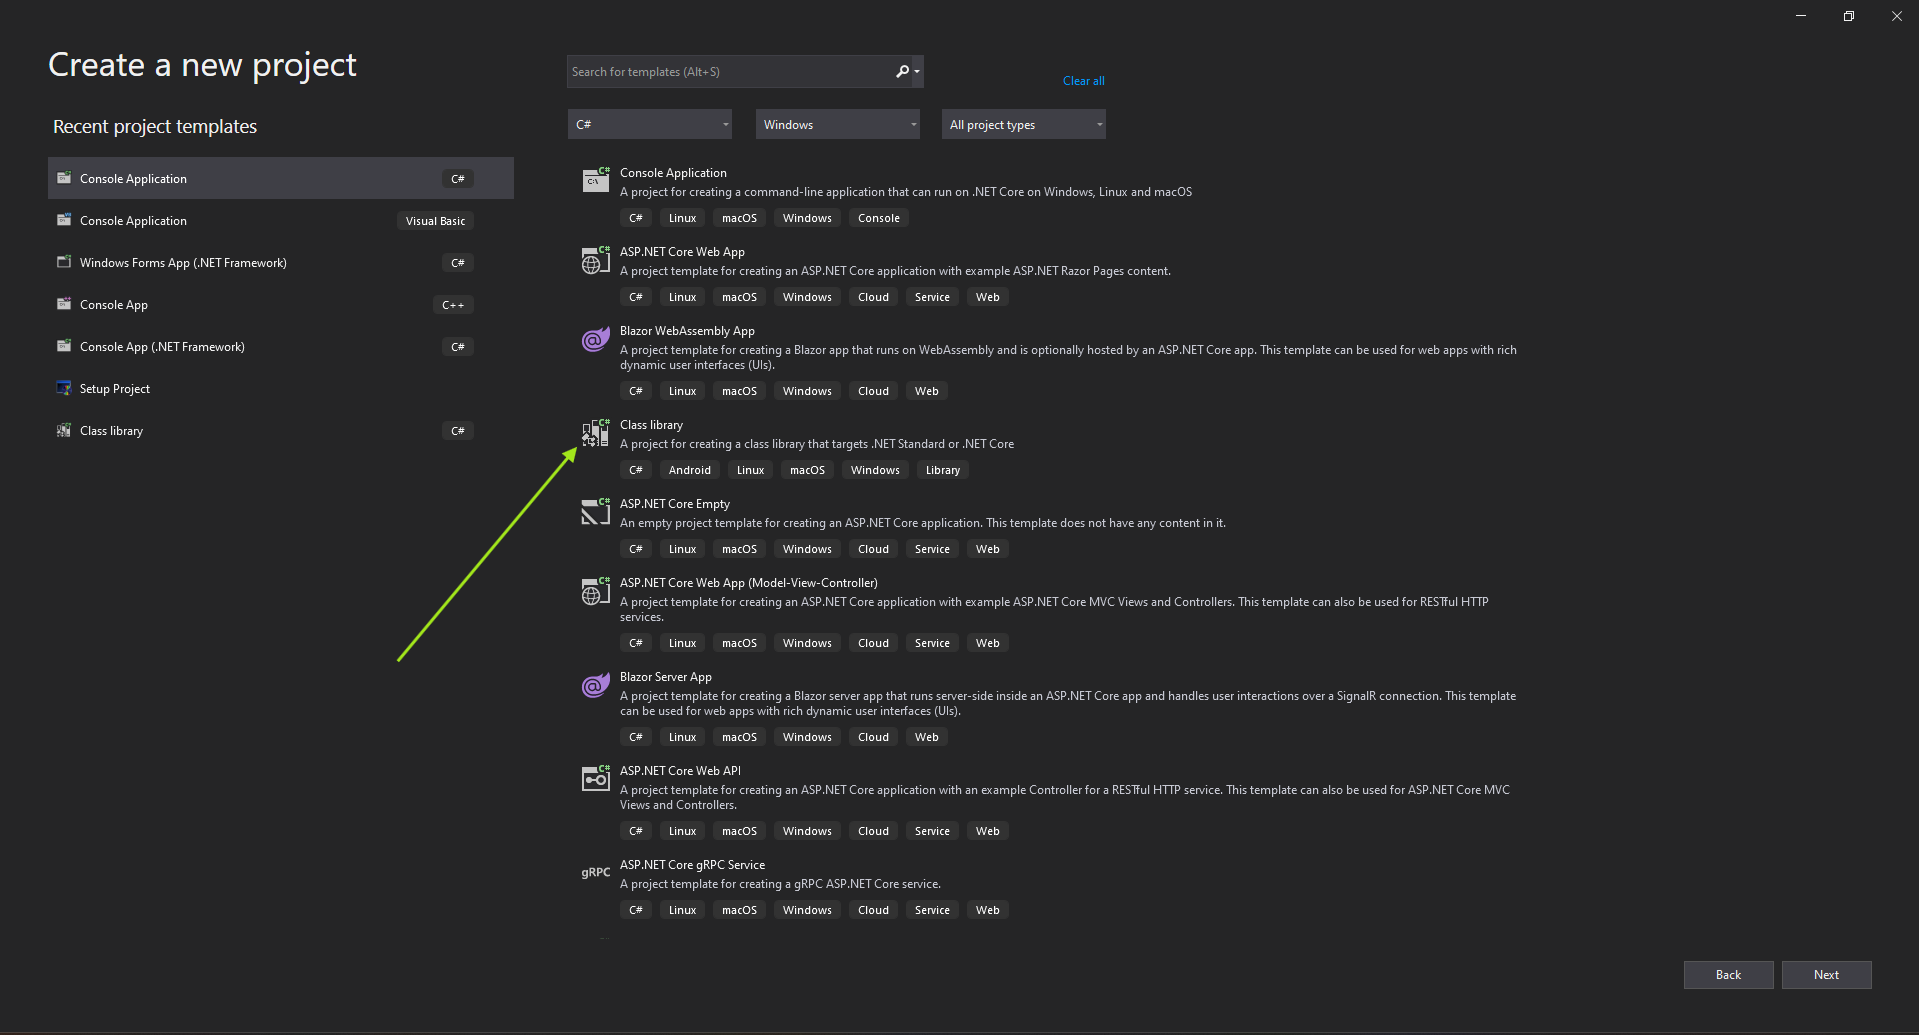Click the Console Application template icon in results
Viewport: 1919px width, 1035px height.
pyautogui.click(x=596, y=180)
